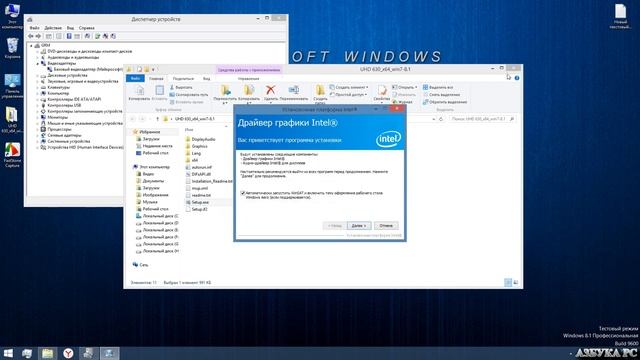Open the Открыть dropdown in ribbon

(x=404, y=87)
